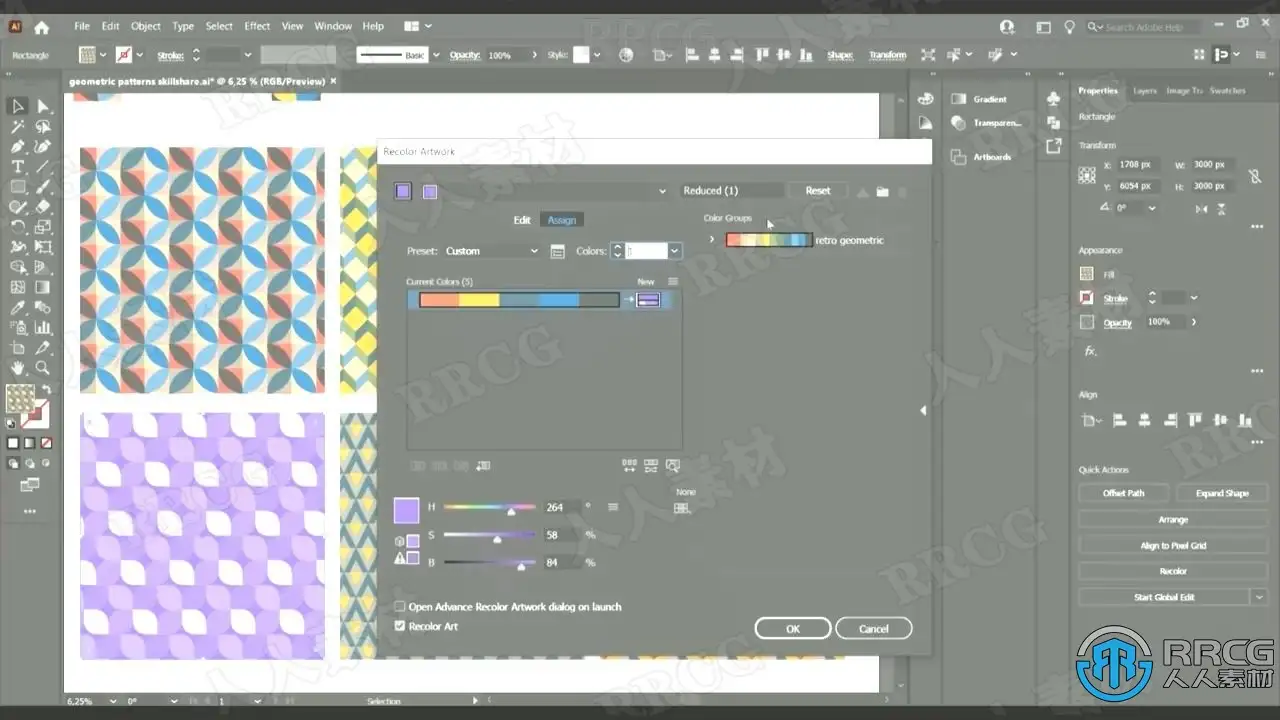Image resolution: width=1280 pixels, height=720 pixels.
Task: Click find color in artwork magnifier icon
Action: (673, 465)
